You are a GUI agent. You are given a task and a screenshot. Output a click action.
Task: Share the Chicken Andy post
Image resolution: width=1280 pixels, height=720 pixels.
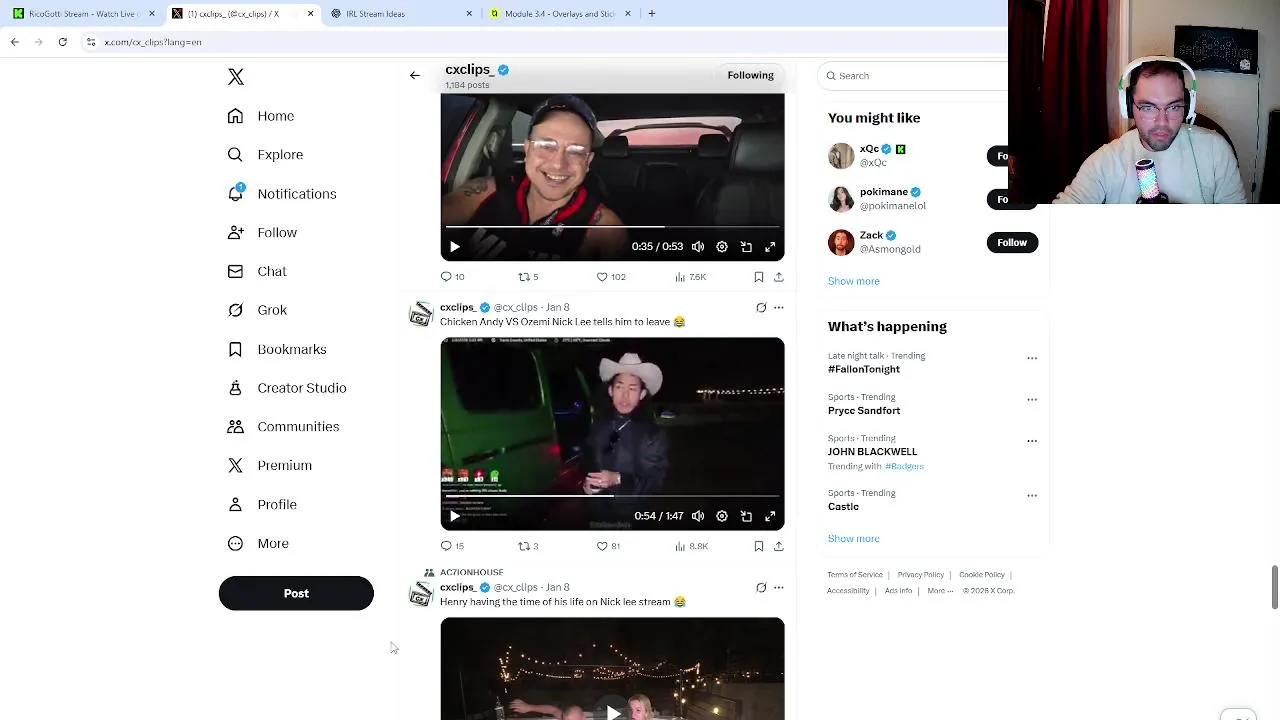tap(779, 546)
